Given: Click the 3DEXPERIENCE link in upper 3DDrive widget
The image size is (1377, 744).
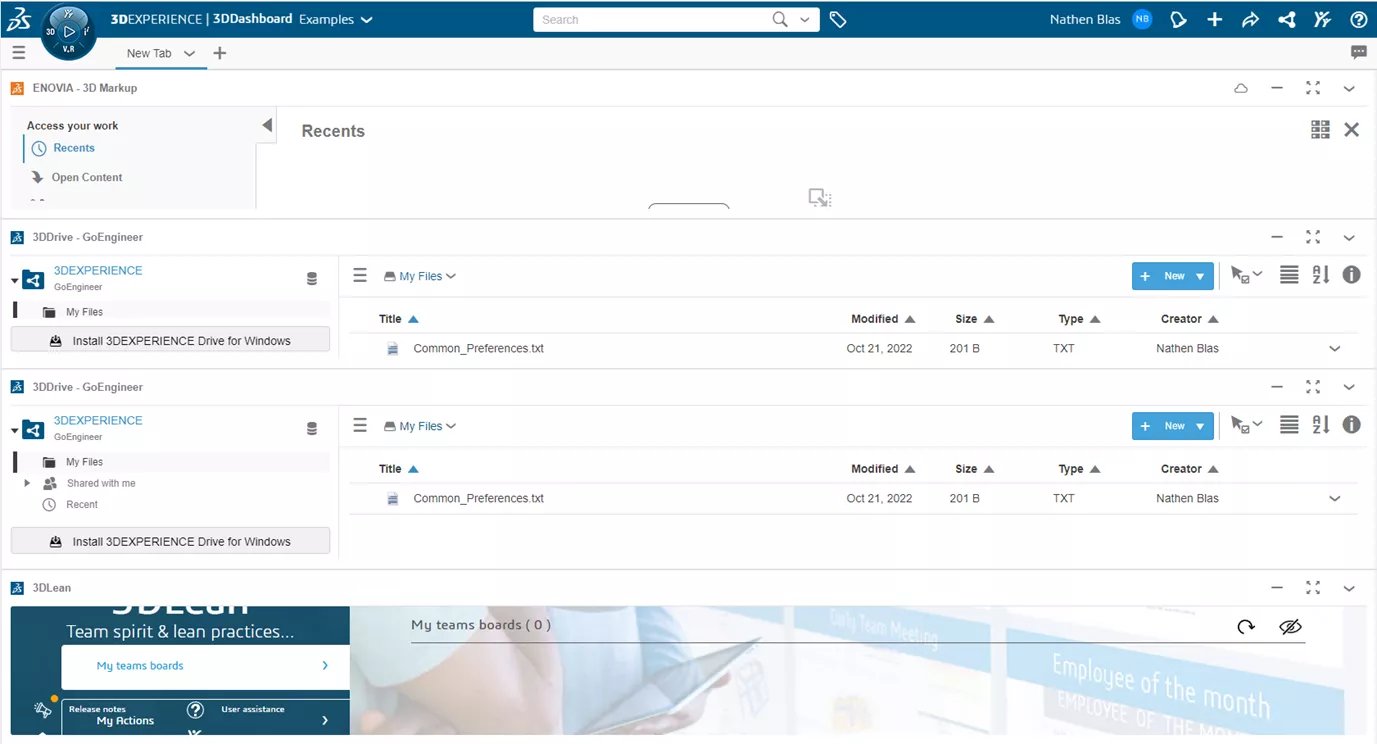Looking at the screenshot, I should tap(98, 270).
